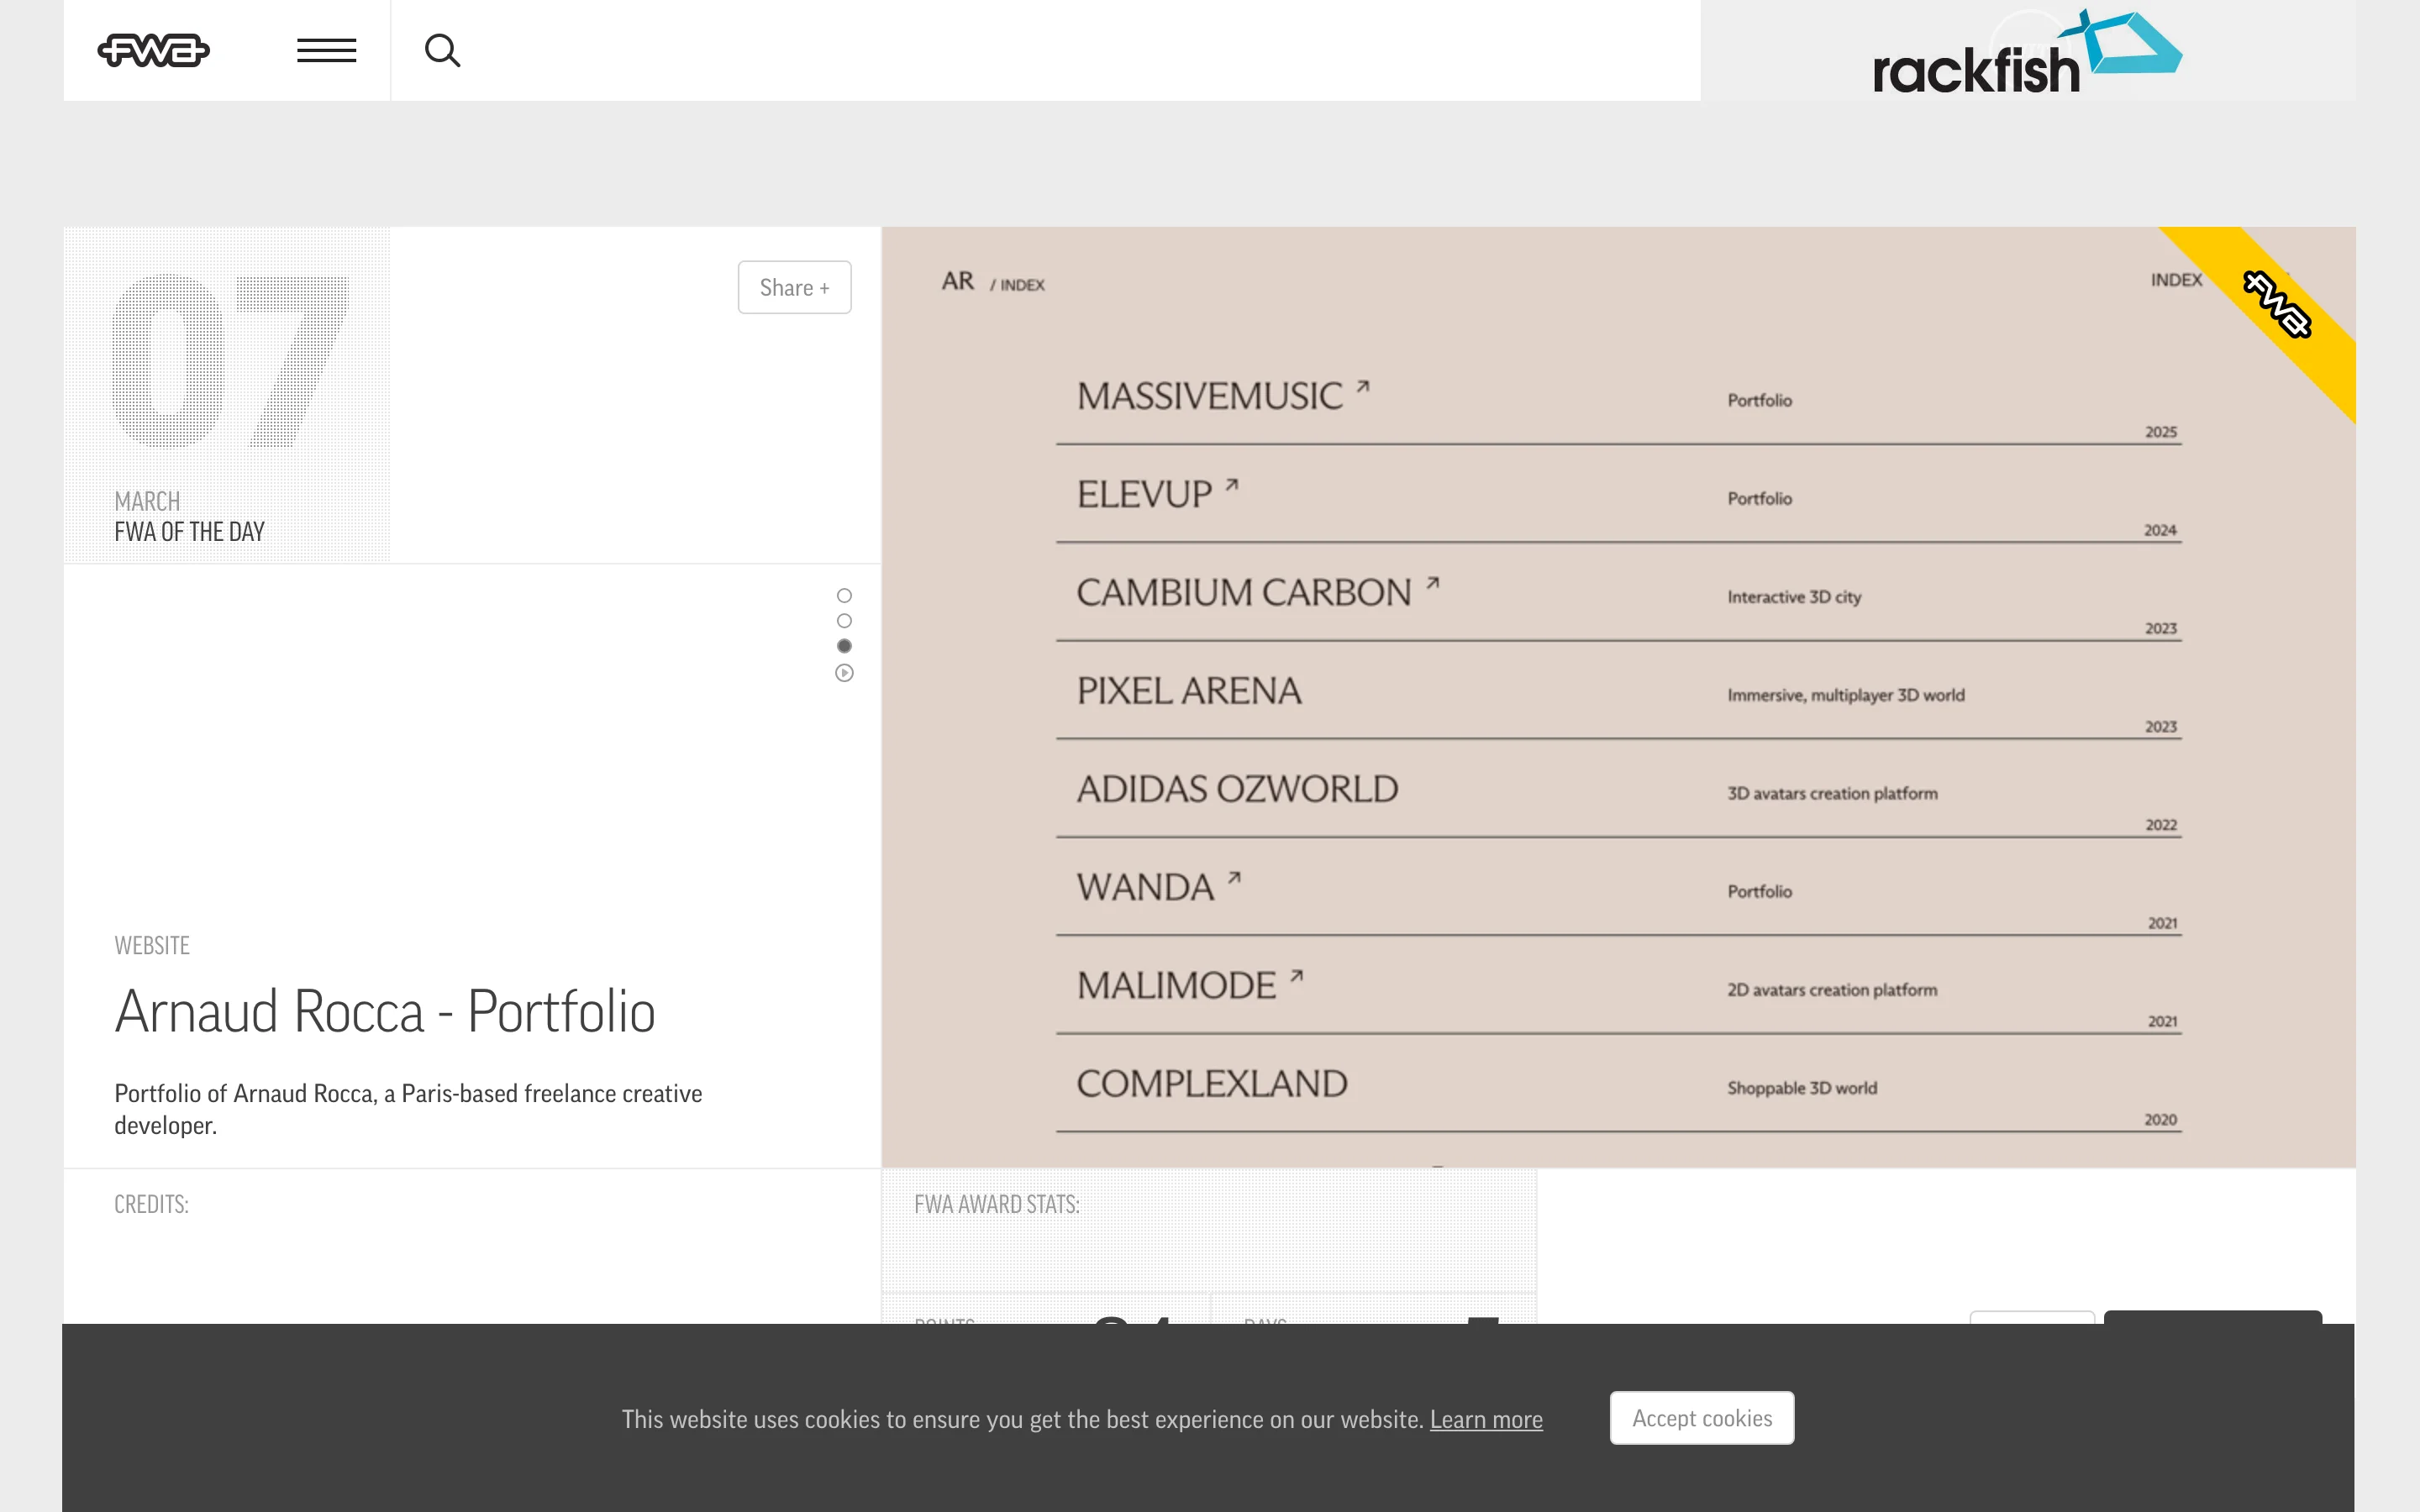
Task: Click the yellow FWA ribbon badge
Action: click(x=2278, y=304)
